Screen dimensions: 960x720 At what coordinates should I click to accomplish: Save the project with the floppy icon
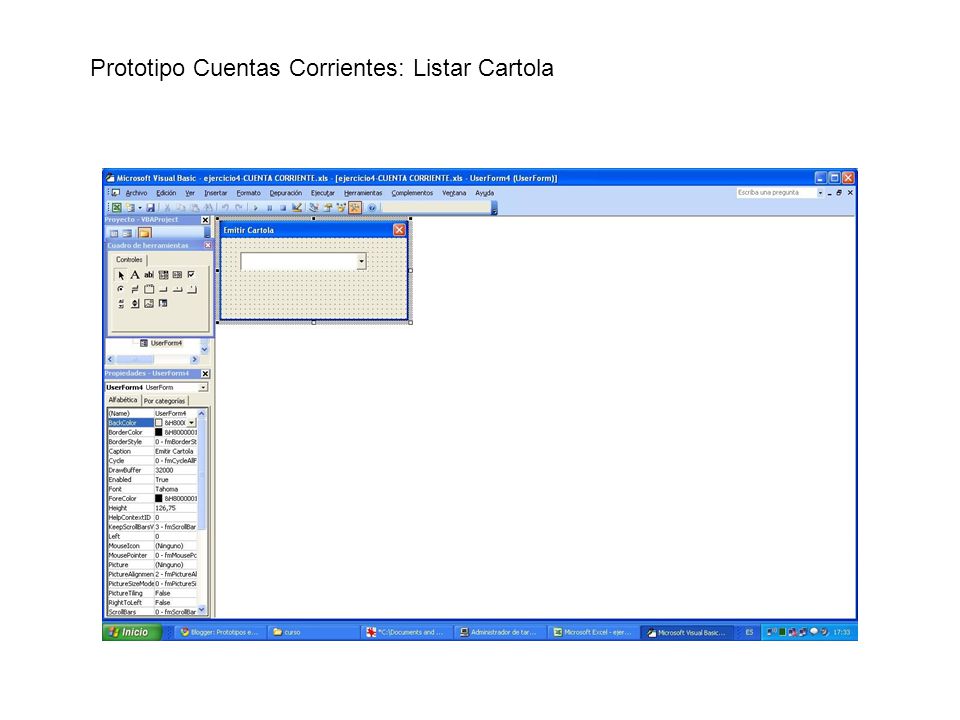pos(151,208)
